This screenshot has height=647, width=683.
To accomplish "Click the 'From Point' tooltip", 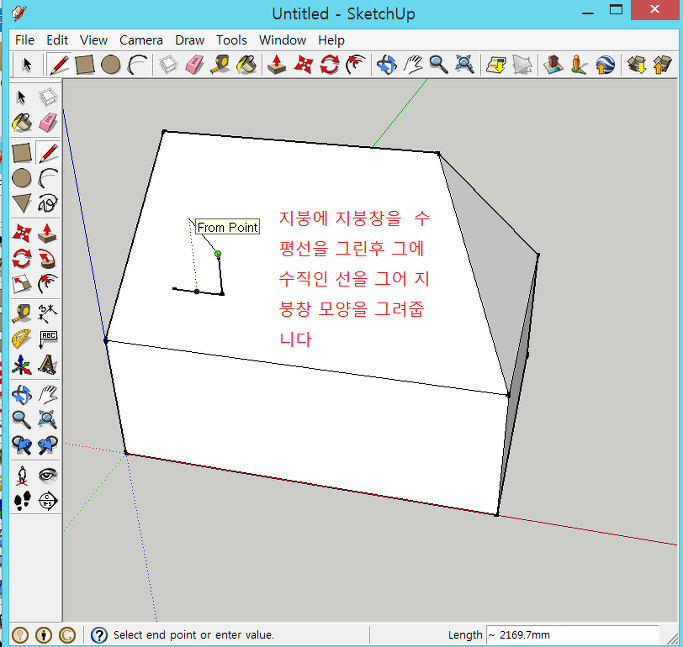I will coord(227,227).
